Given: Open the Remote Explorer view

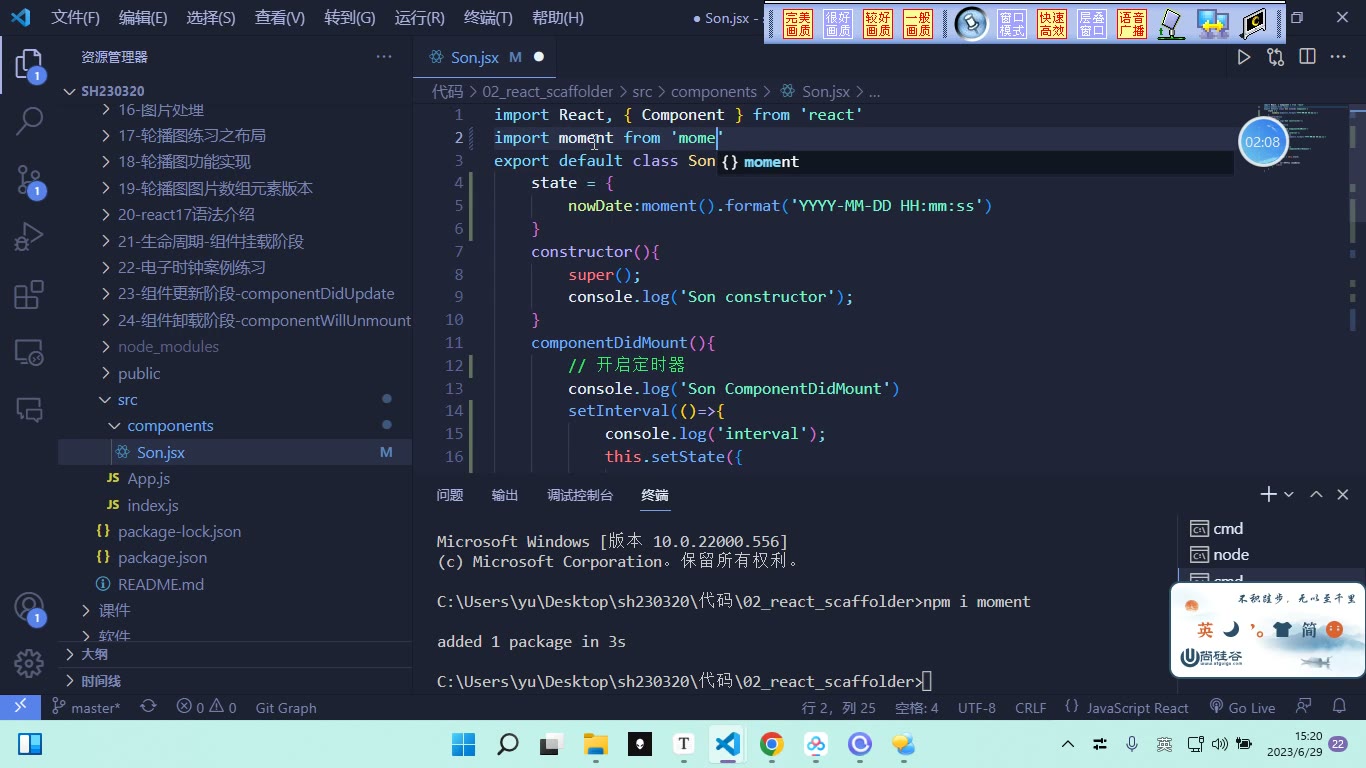Looking at the screenshot, I should click(29, 352).
